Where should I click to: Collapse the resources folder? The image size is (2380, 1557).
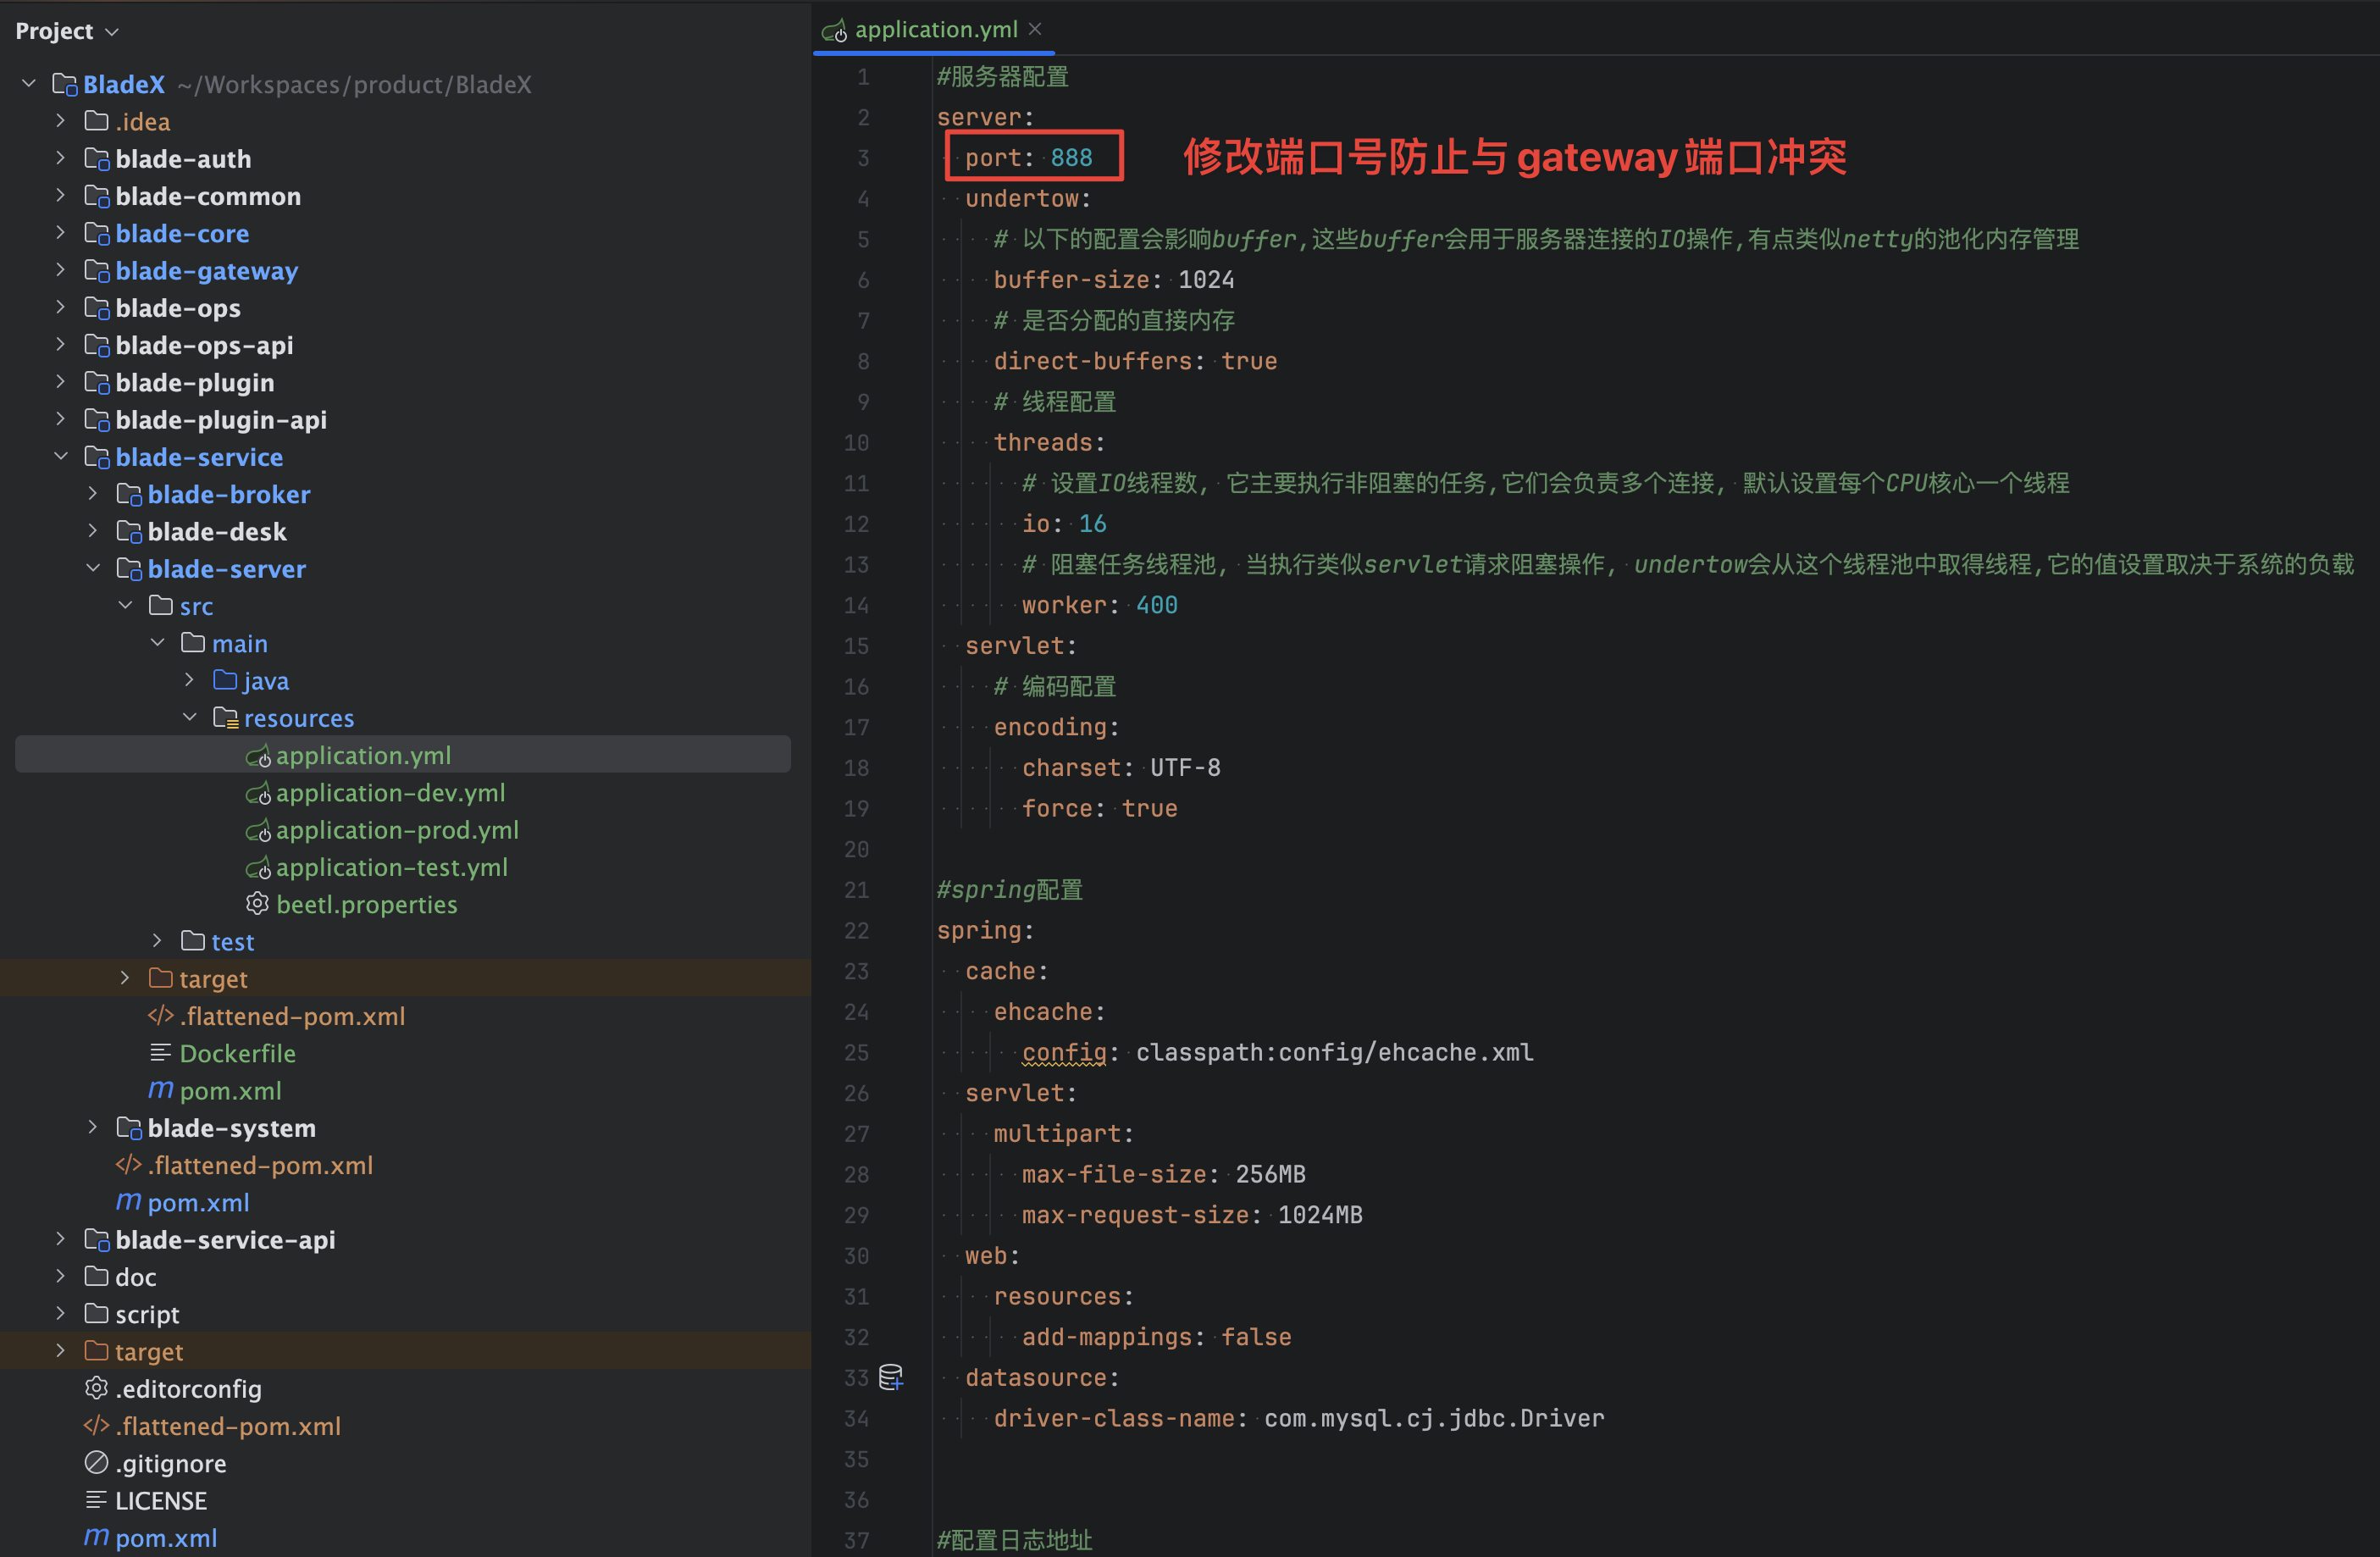pos(190,717)
